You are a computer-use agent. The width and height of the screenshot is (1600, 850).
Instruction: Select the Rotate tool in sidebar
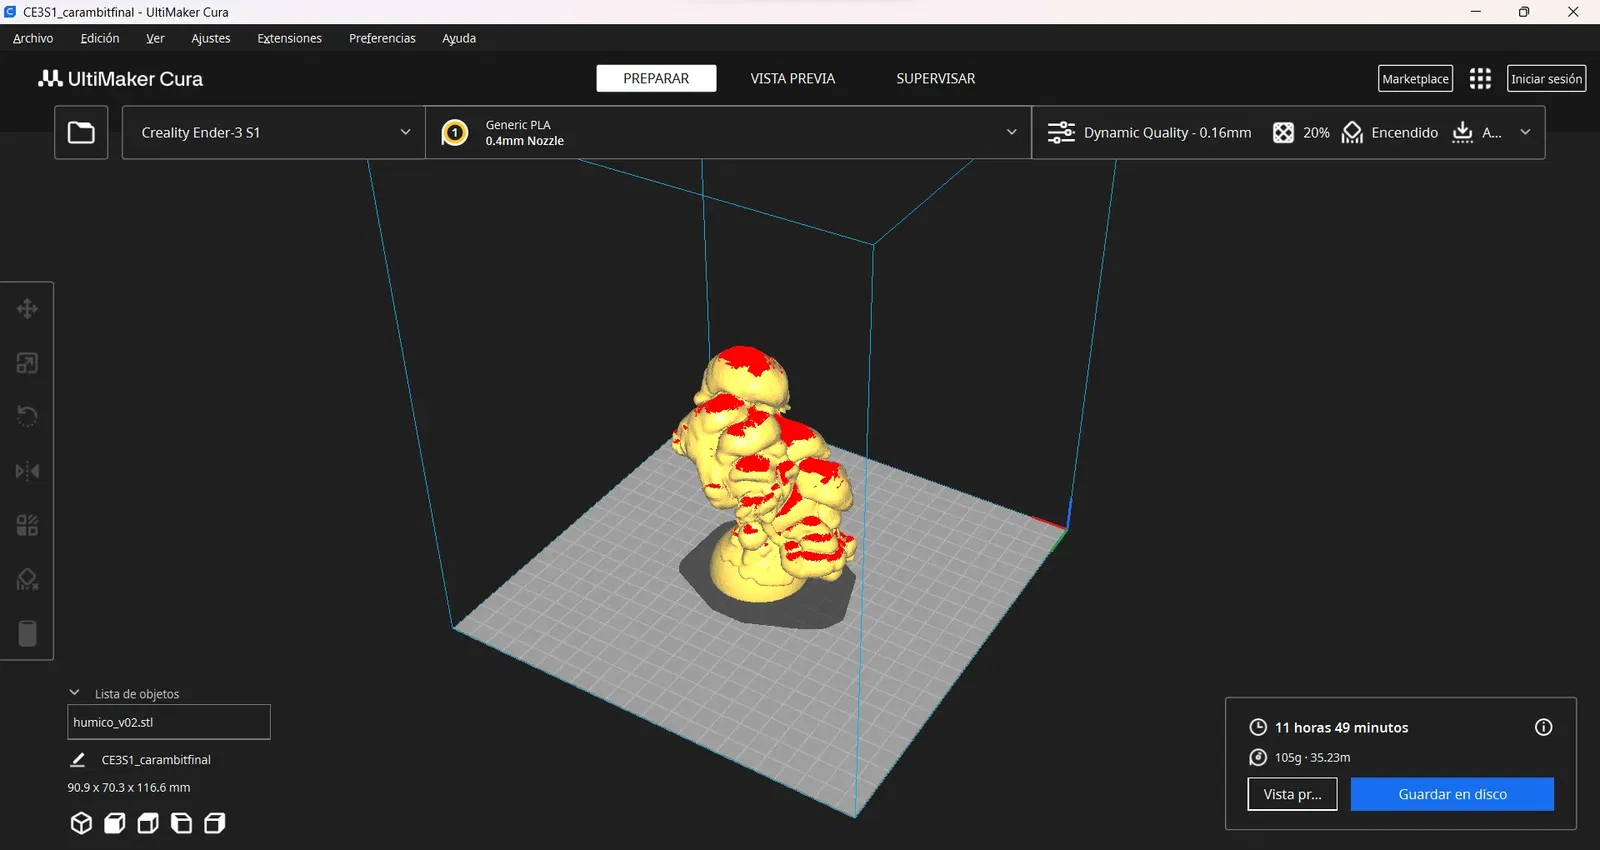click(27, 416)
